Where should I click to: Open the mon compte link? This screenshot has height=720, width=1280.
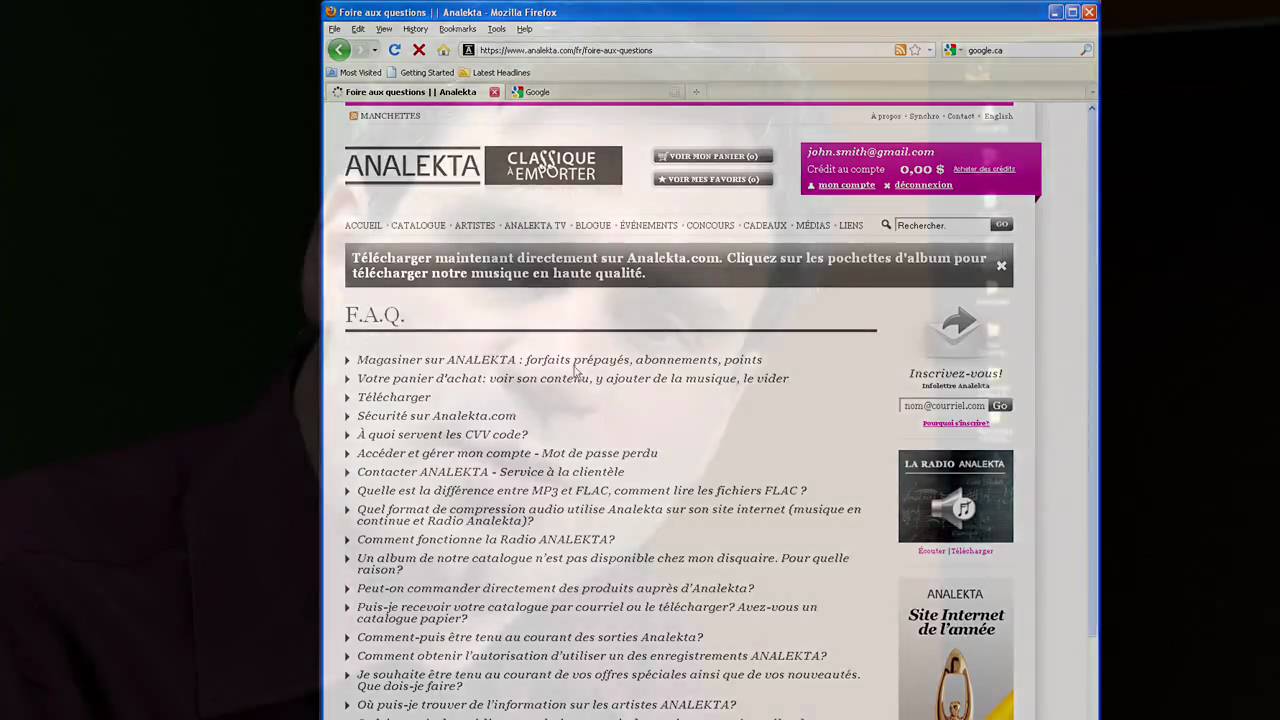coord(846,185)
